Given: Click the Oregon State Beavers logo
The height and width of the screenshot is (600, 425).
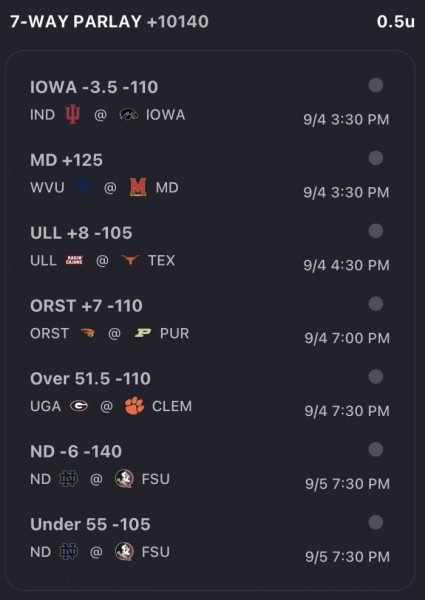Looking at the screenshot, I should [88, 333].
